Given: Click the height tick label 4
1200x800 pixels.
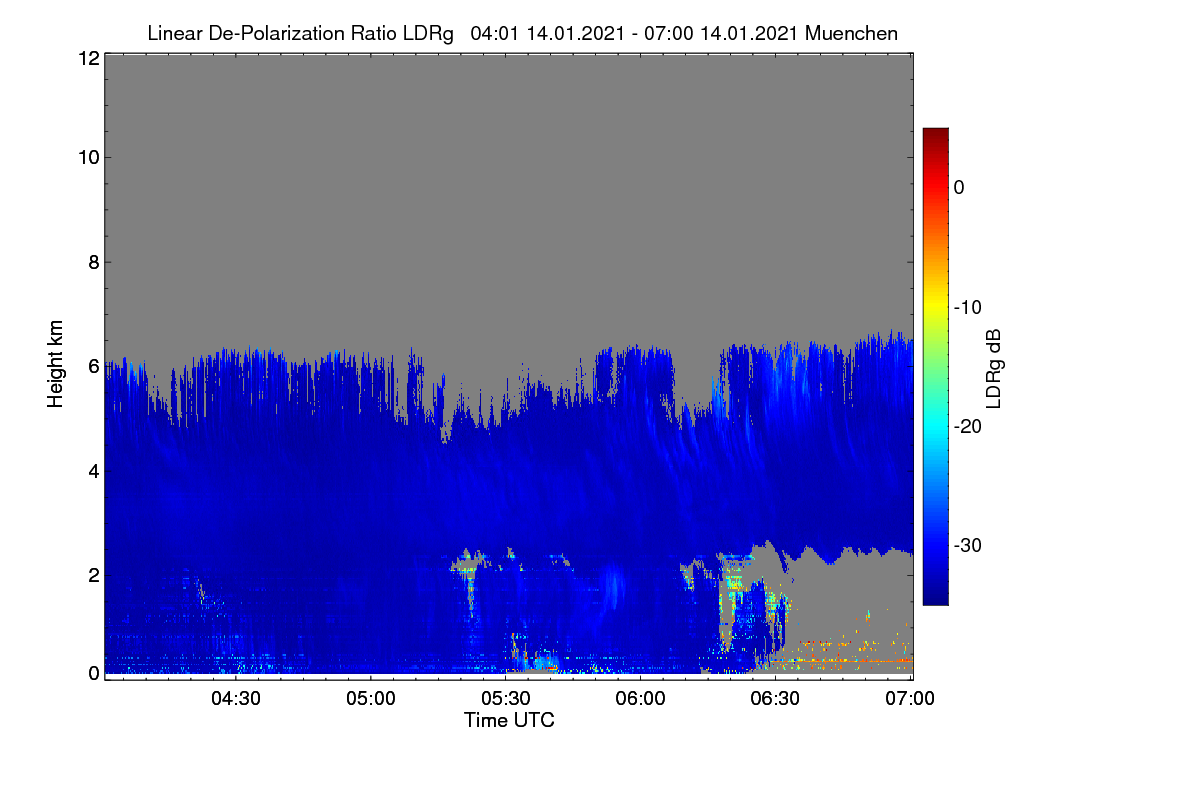Looking at the screenshot, I should tap(93, 470).
